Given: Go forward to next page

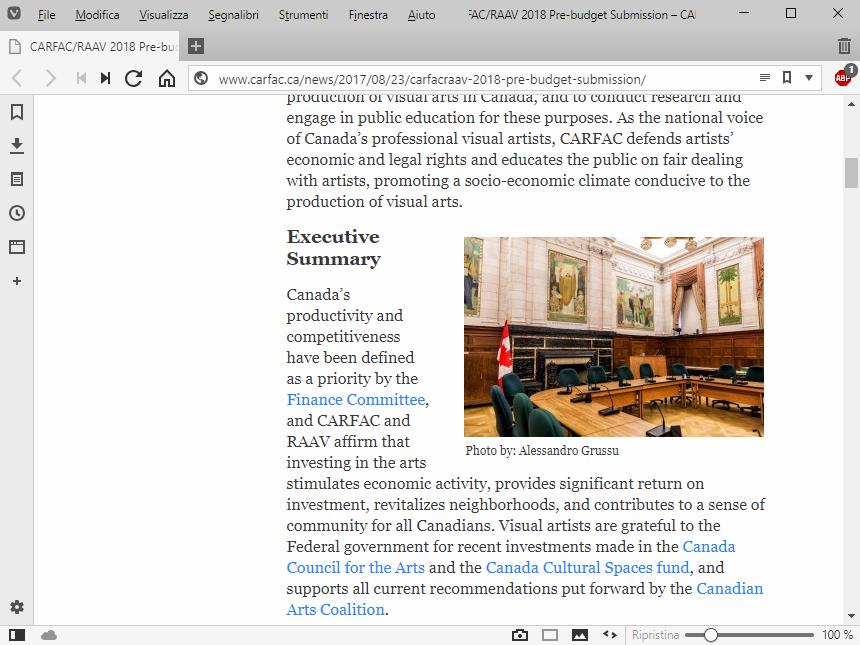Looking at the screenshot, I should coord(50,78).
